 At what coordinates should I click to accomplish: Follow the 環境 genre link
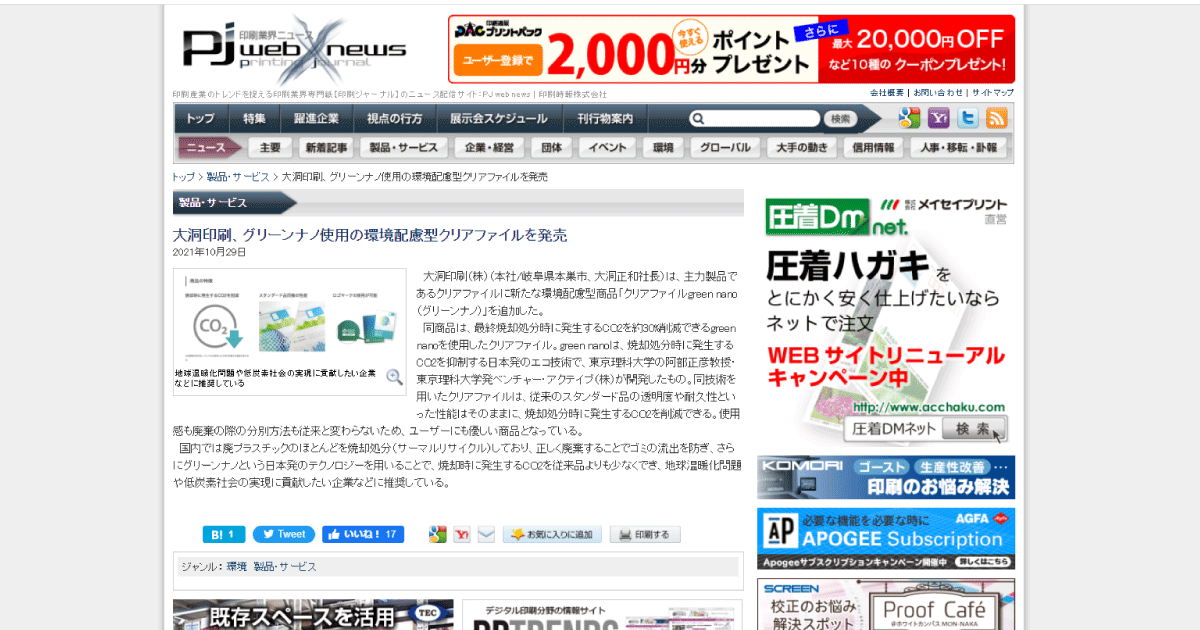(236, 567)
